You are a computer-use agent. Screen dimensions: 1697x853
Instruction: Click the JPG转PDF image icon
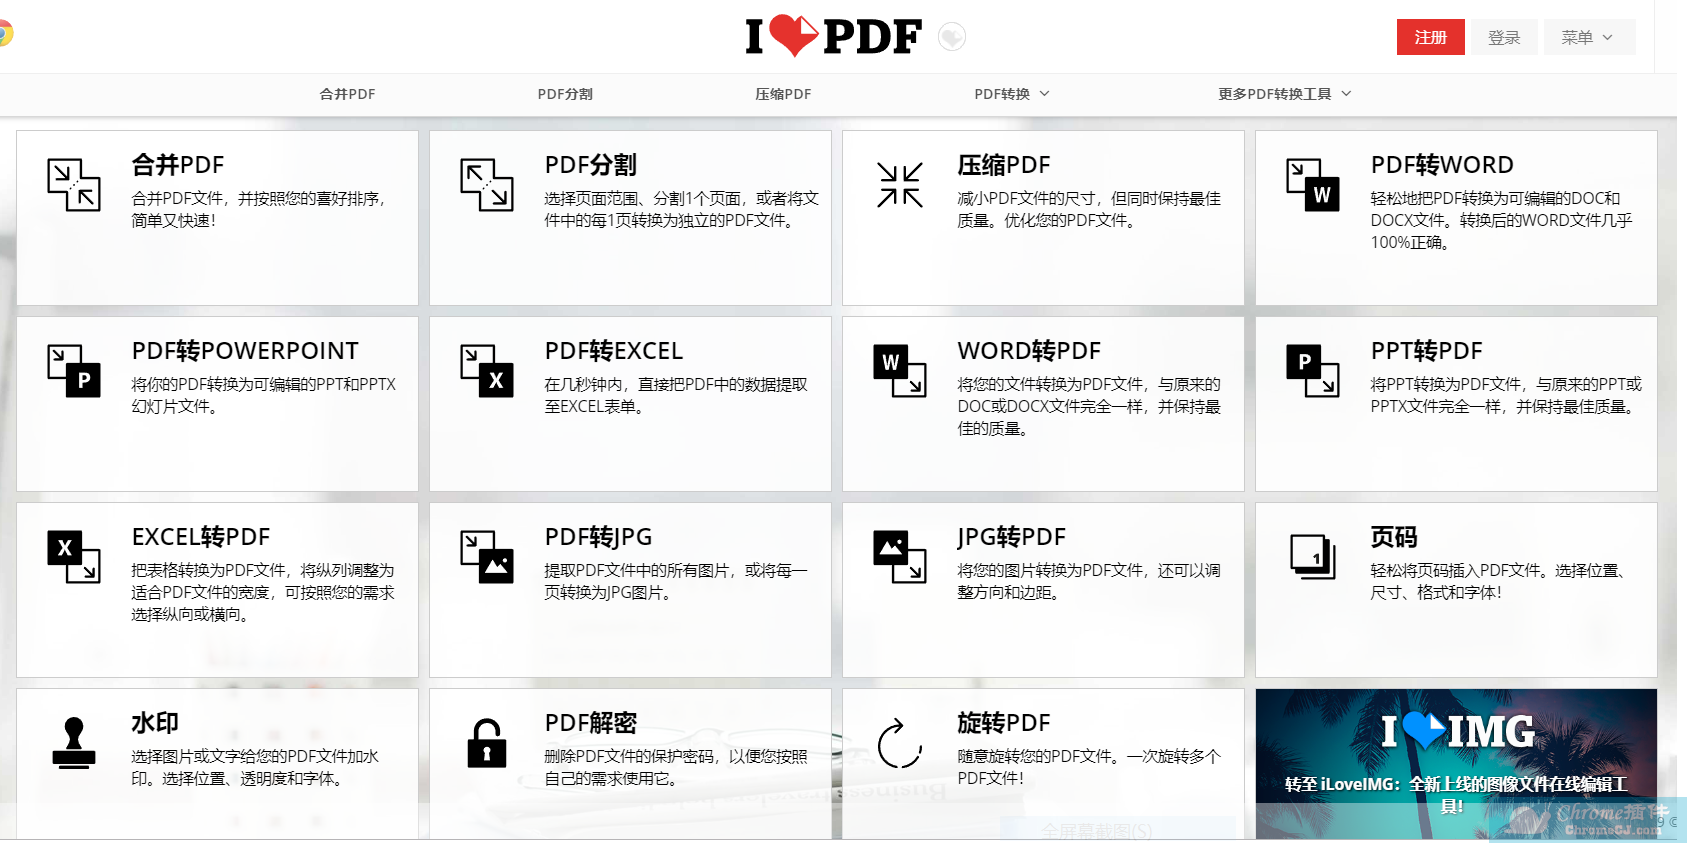pyautogui.click(x=900, y=557)
